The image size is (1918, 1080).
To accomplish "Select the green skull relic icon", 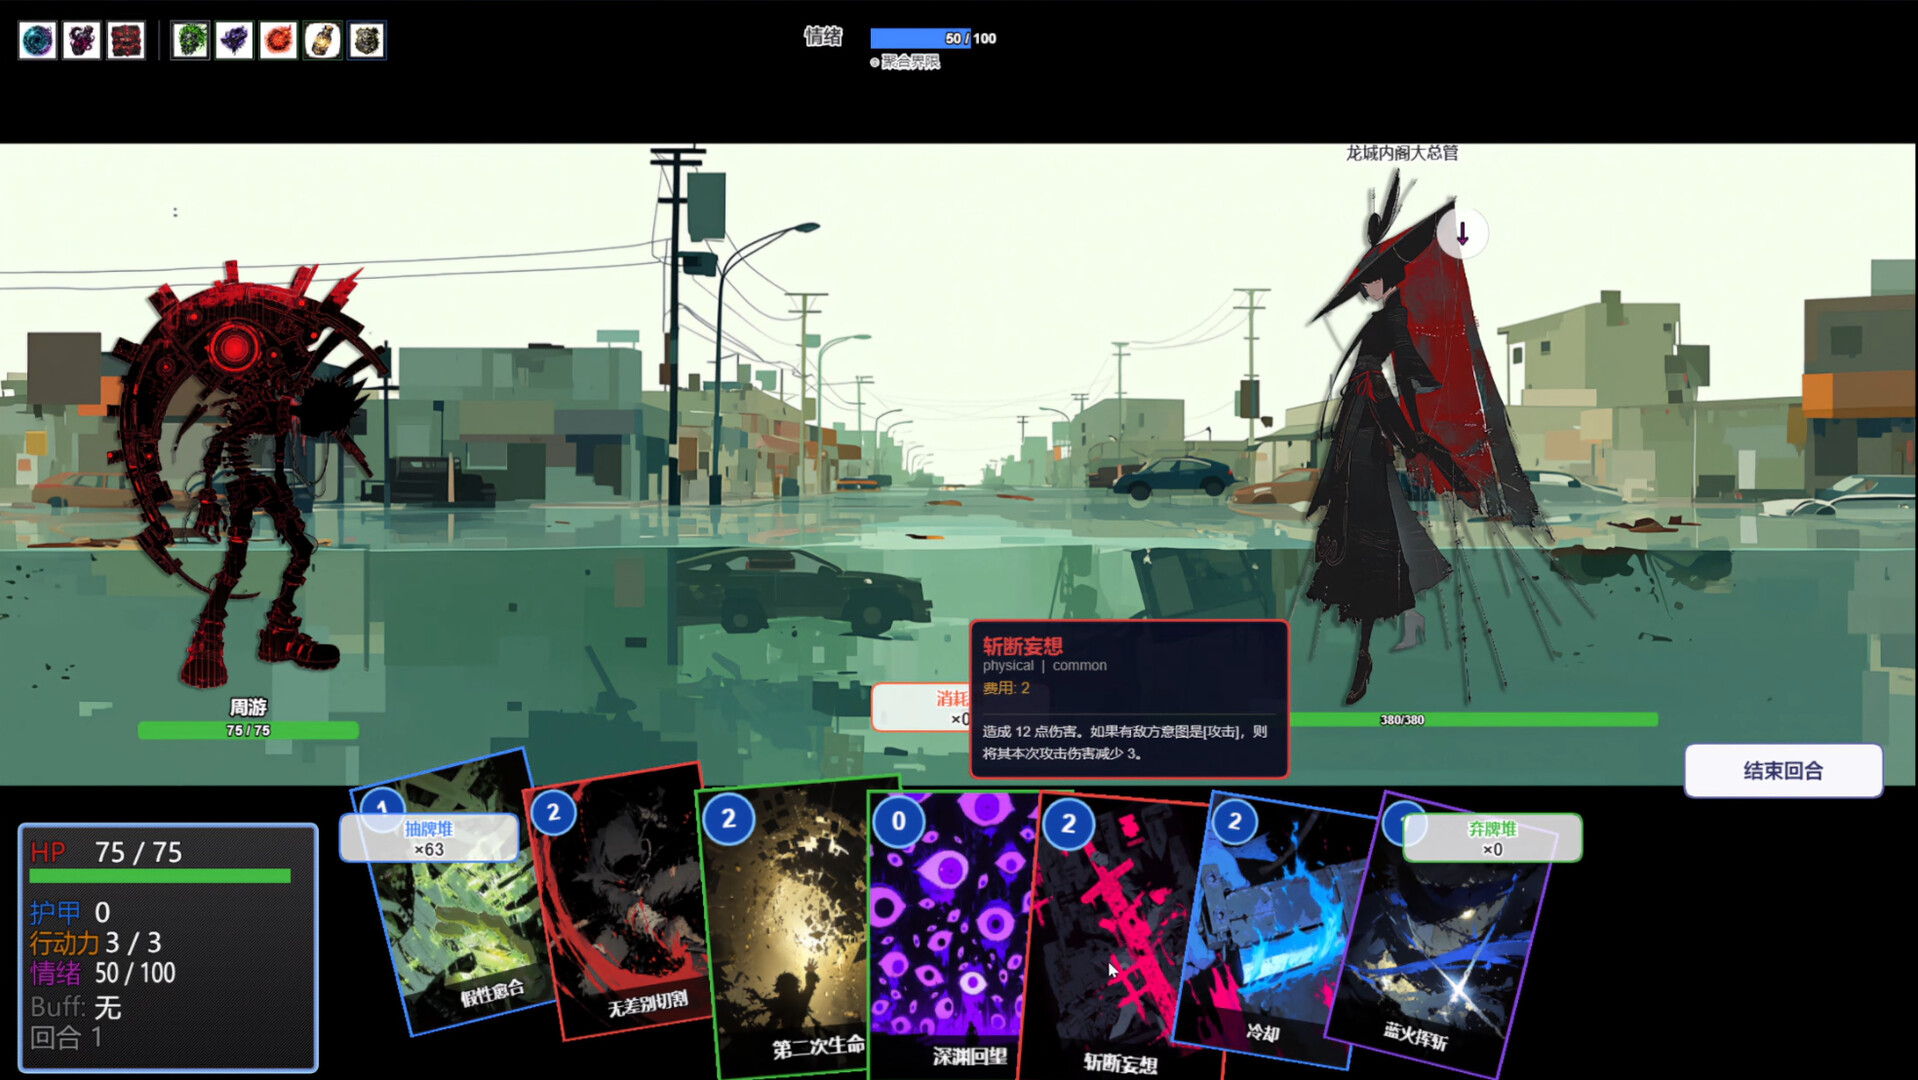I will pos(190,41).
